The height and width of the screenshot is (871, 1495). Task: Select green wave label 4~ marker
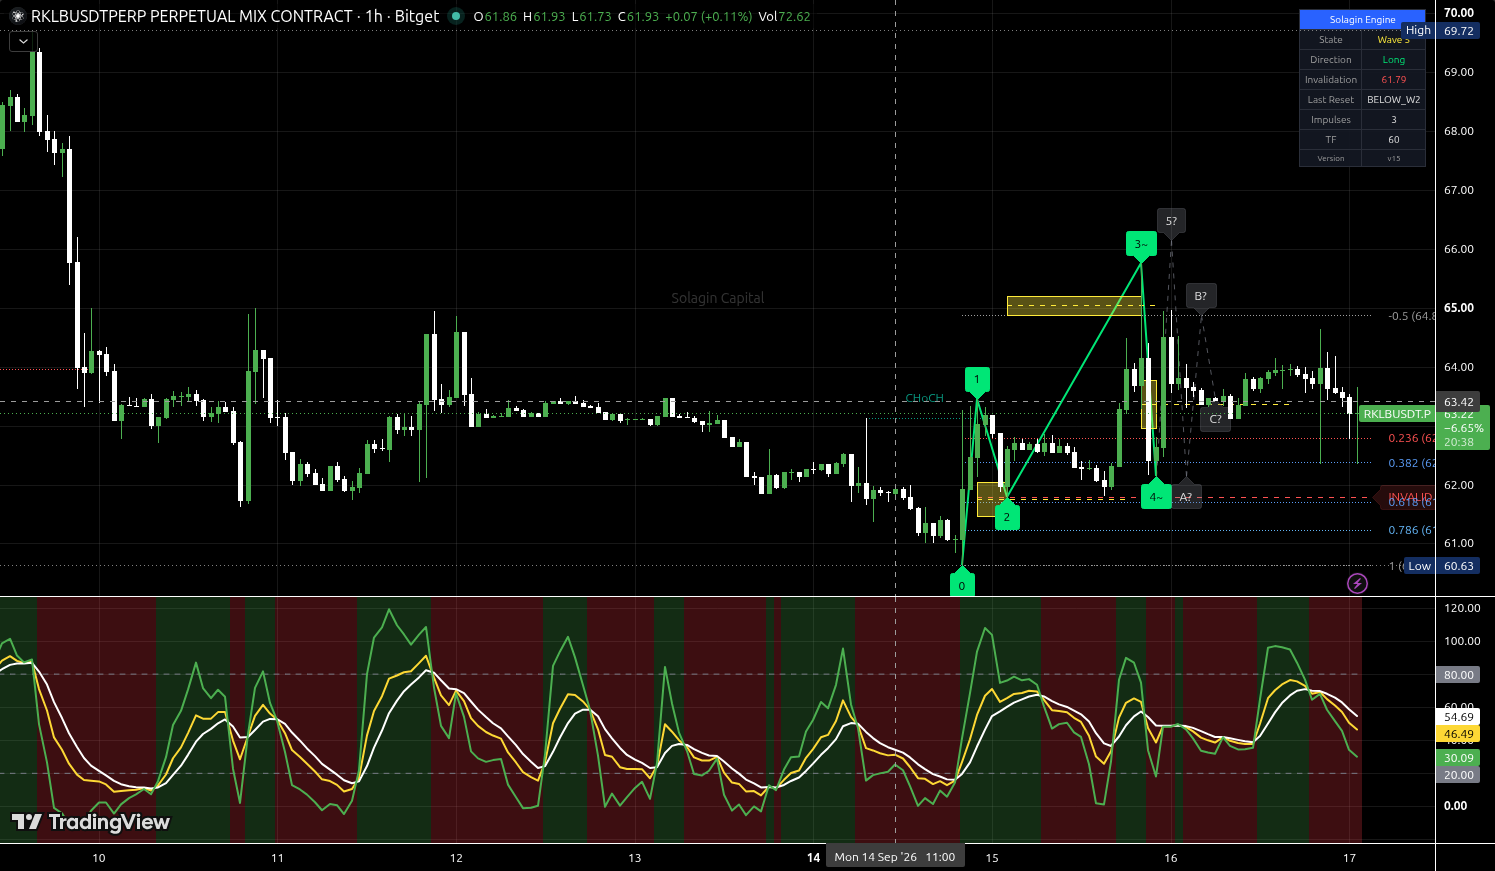click(x=1156, y=496)
